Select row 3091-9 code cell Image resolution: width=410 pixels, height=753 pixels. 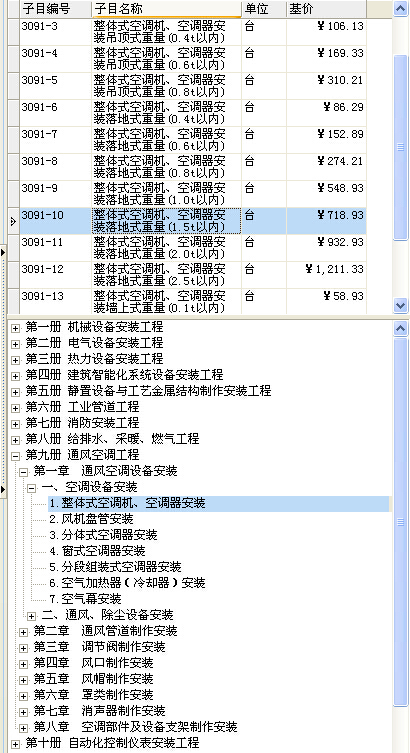click(x=55, y=194)
